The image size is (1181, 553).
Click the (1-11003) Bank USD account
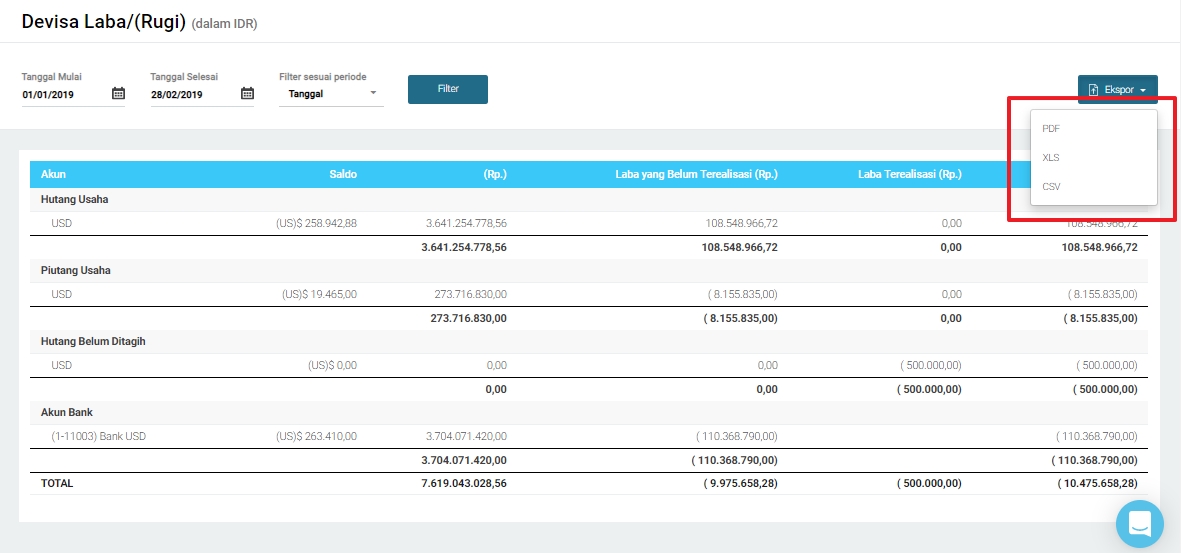(99, 436)
